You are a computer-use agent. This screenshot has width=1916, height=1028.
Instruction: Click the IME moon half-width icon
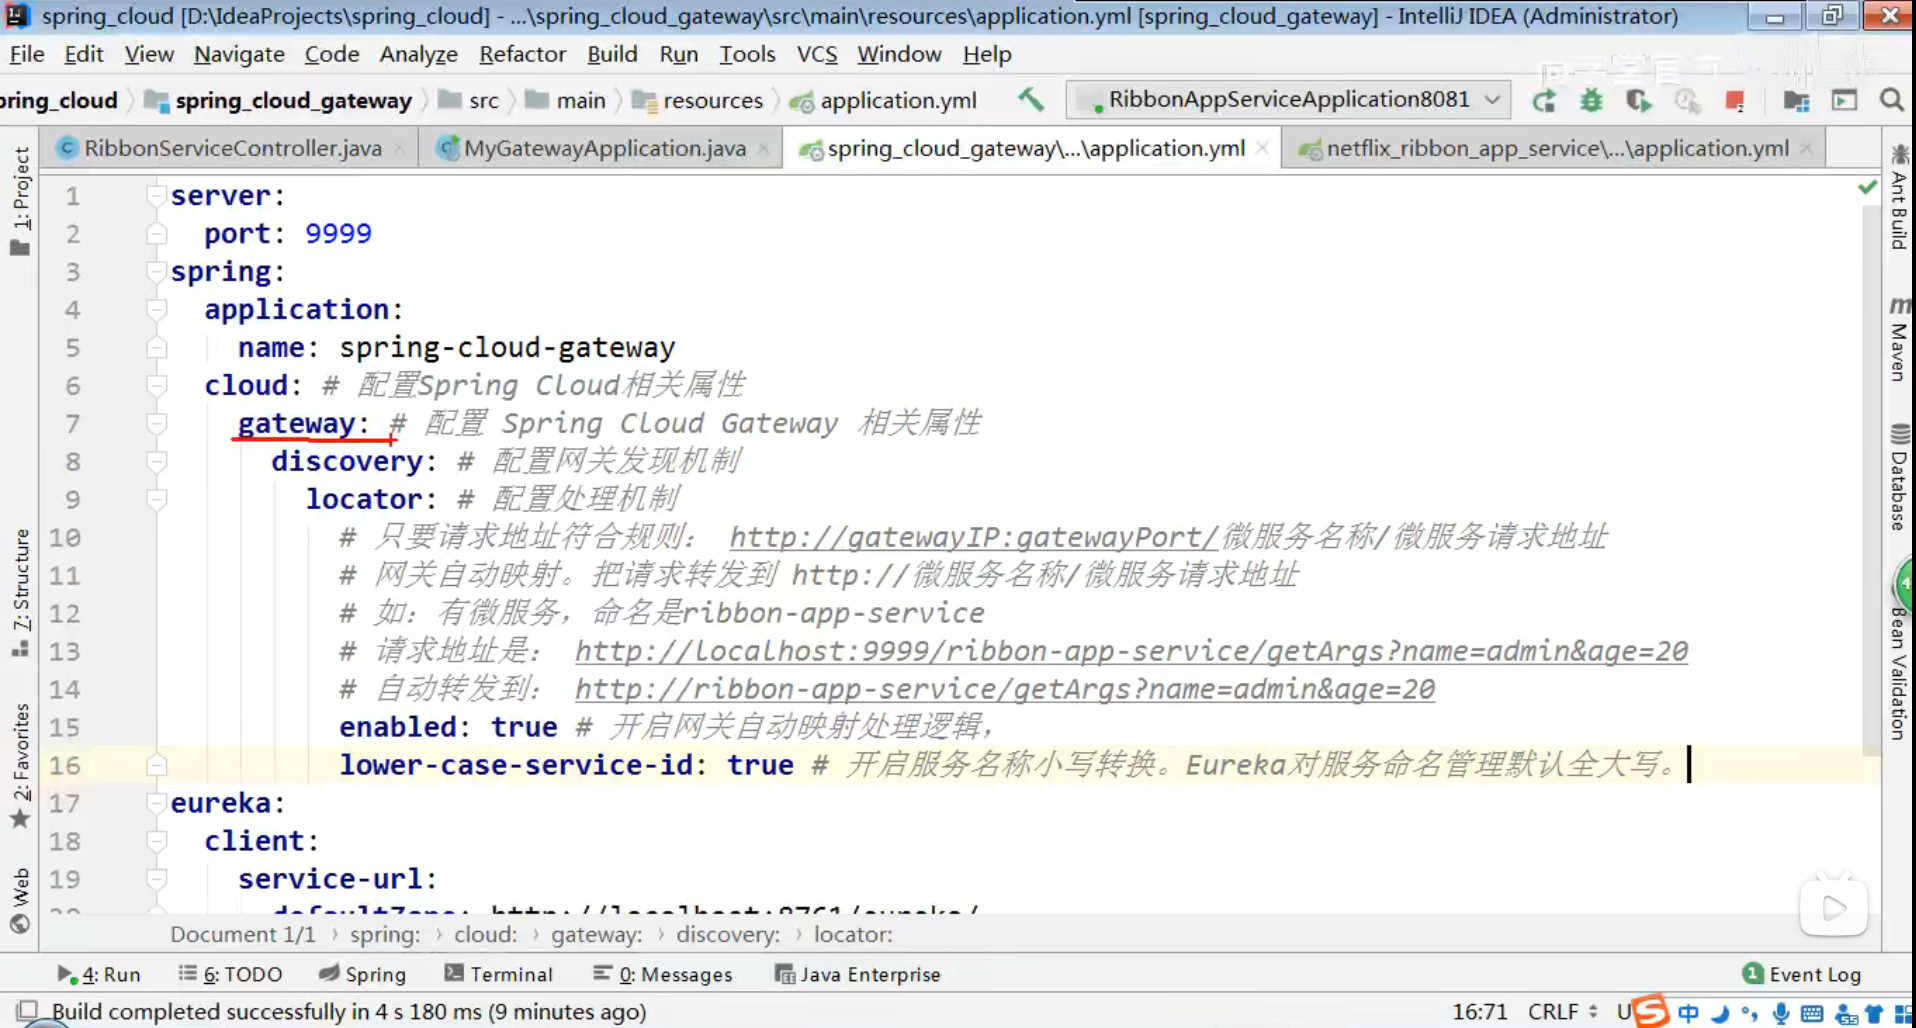pyautogui.click(x=1720, y=1013)
